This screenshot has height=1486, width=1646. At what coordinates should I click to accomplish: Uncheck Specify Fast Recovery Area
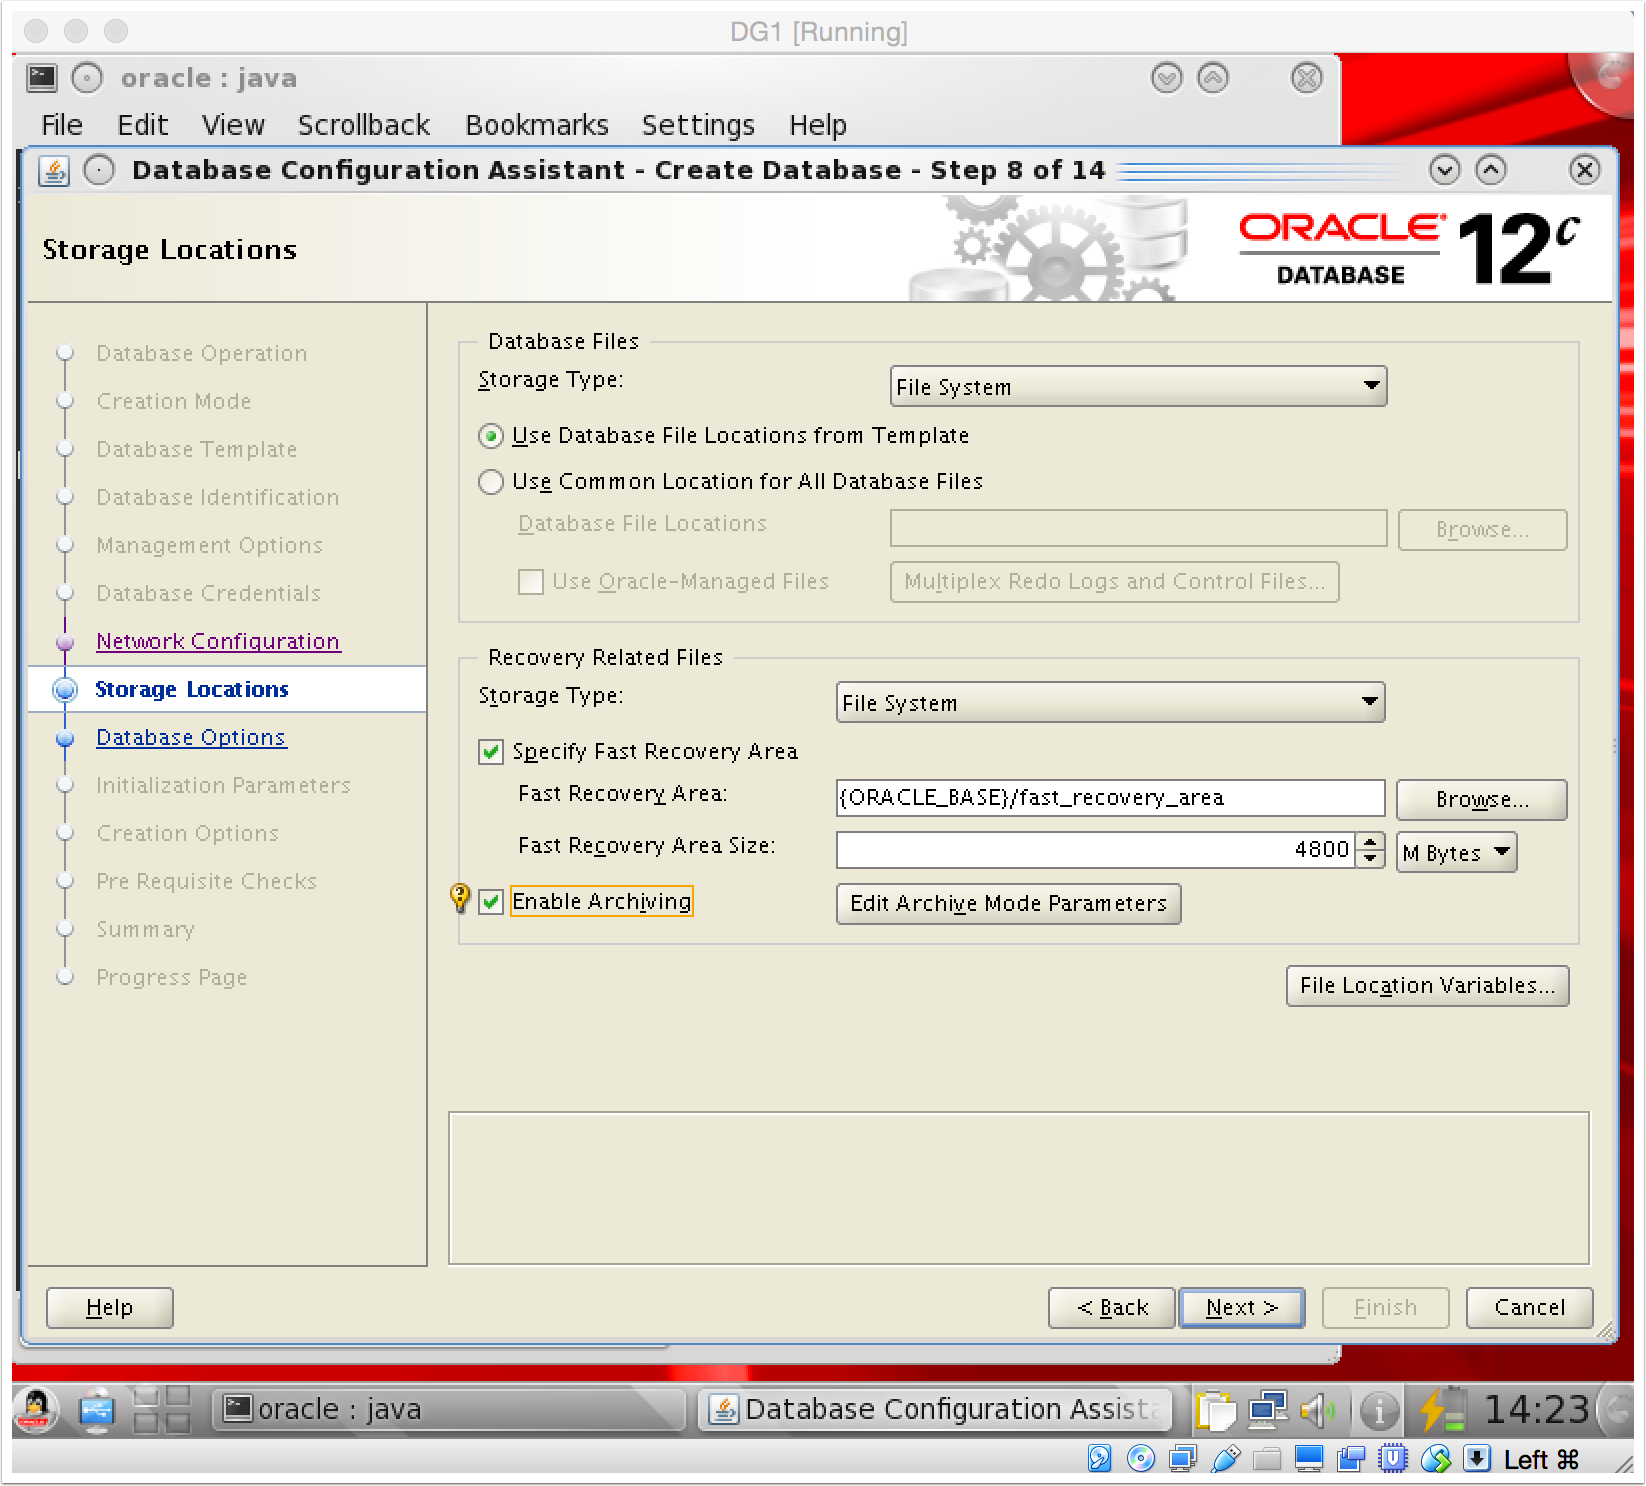click(490, 752)
